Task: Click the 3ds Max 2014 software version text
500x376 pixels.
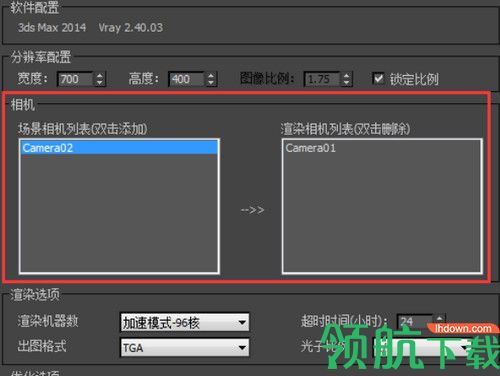Action: pos(52,27)
